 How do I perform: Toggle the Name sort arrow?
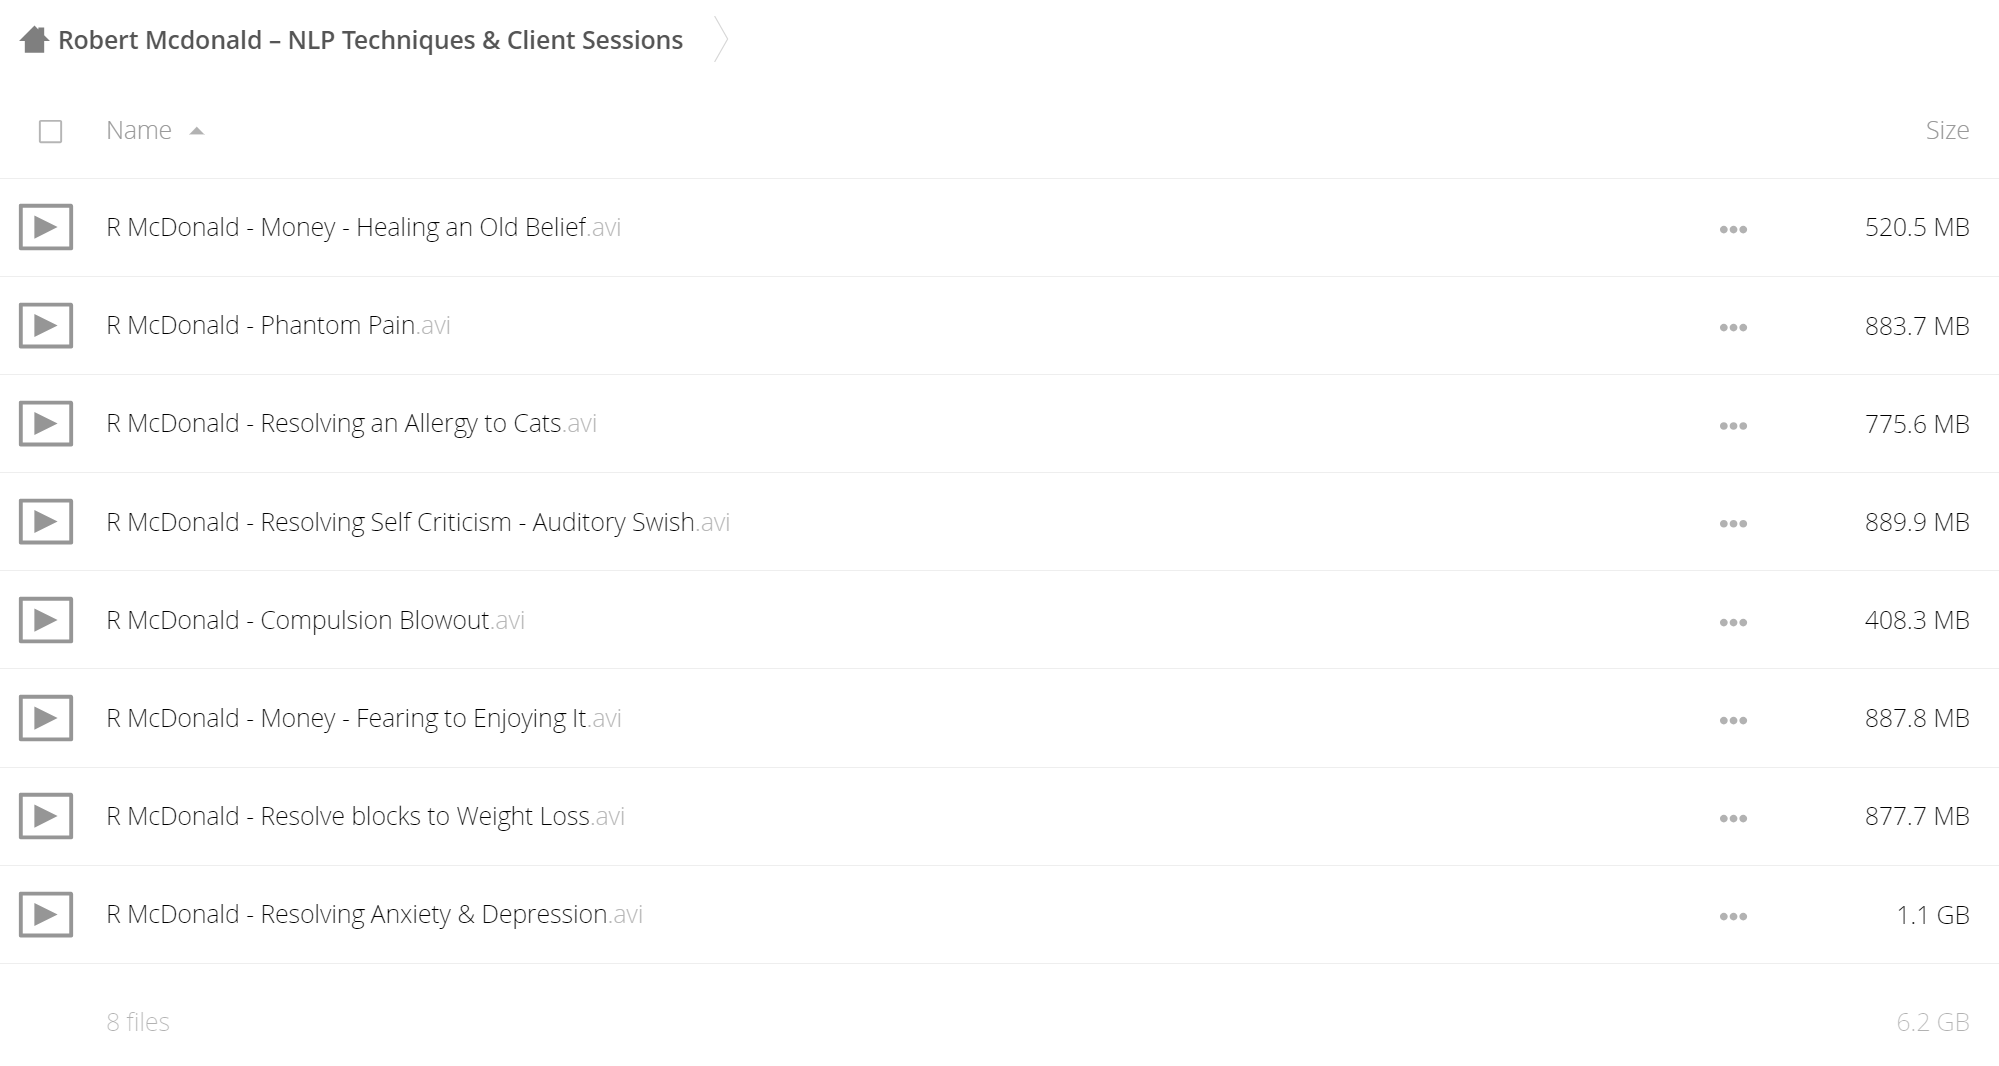[x=197, y=131]
